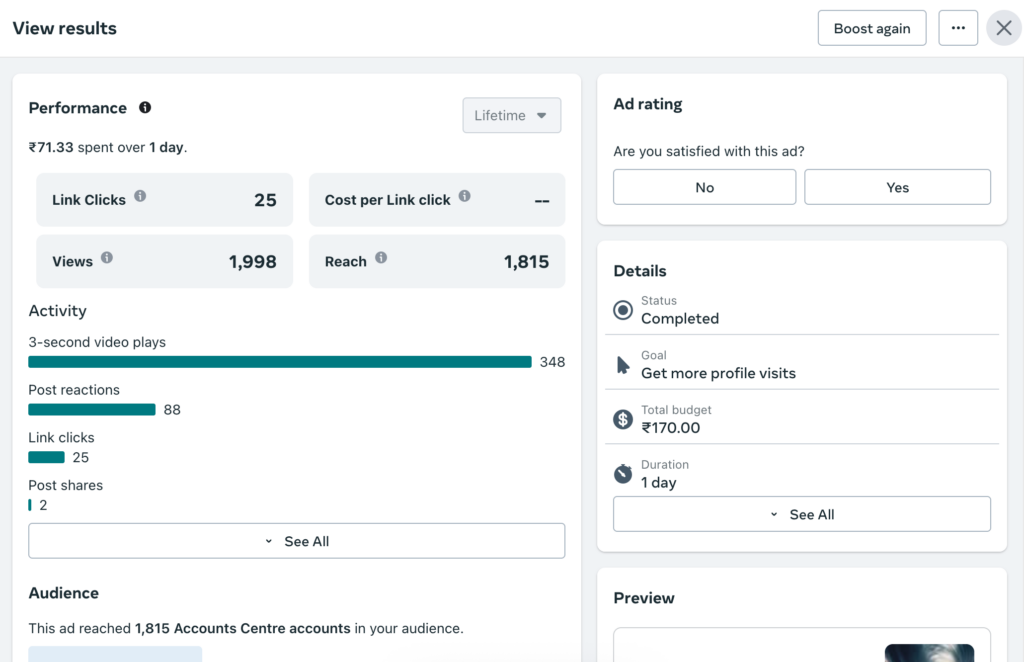Click the Goal cursor icon

tap(623, 365)
